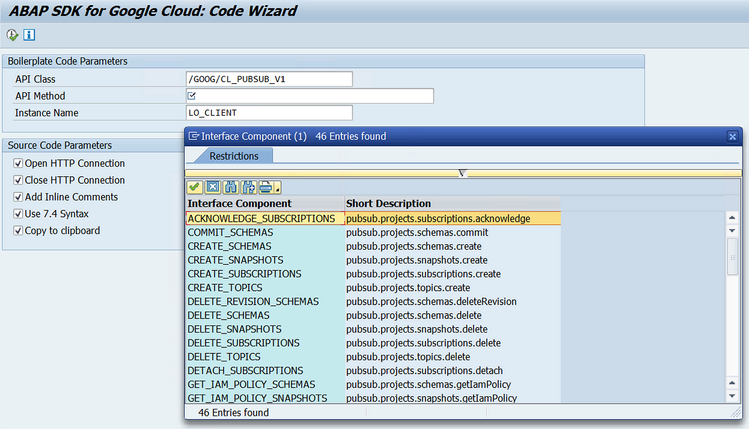The image size is (749, 429).
Task: Cancel the value list with the X icon
Action: (213, 187)
